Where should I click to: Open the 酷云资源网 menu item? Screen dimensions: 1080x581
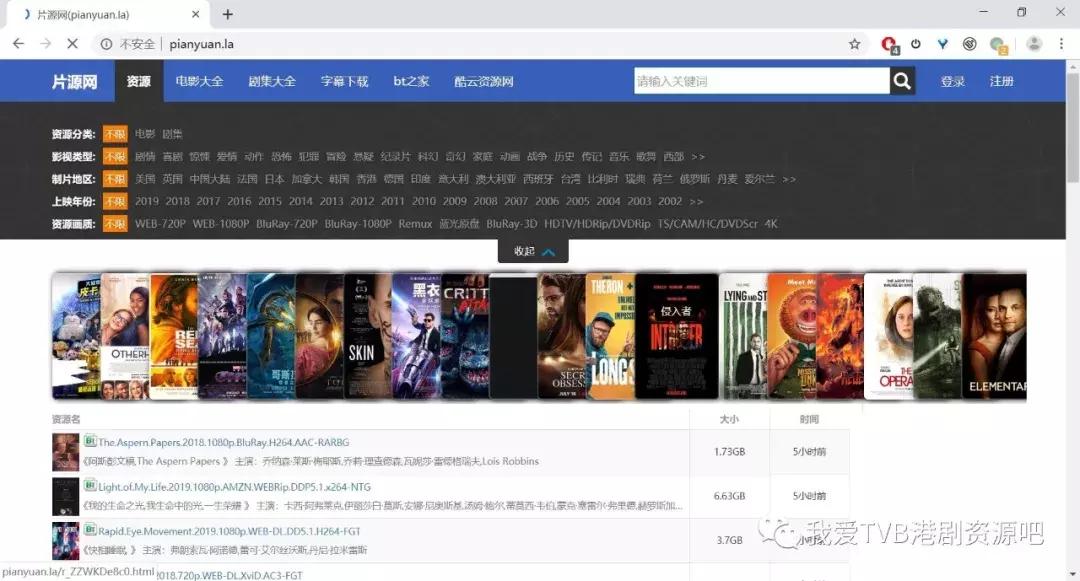[484, 81]
